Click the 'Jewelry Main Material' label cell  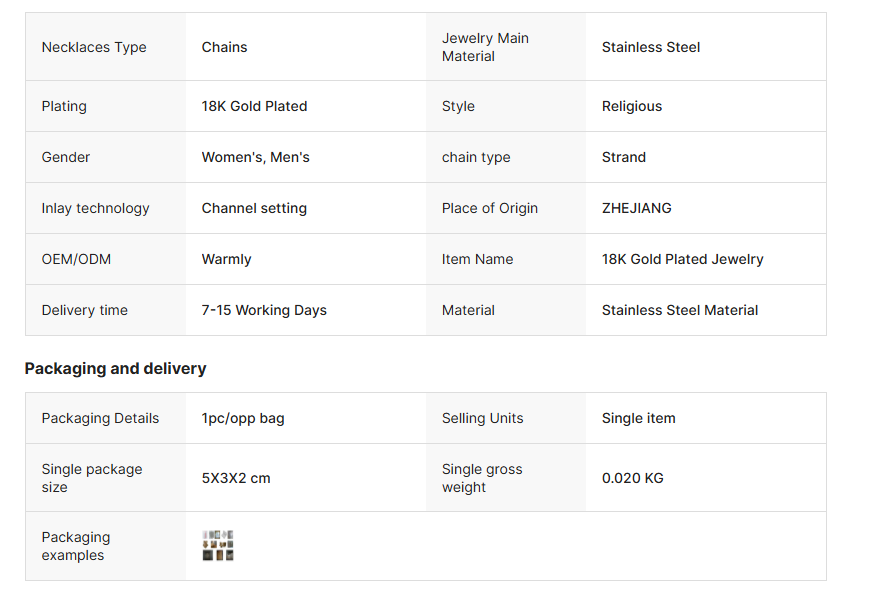tap(485, 47)
